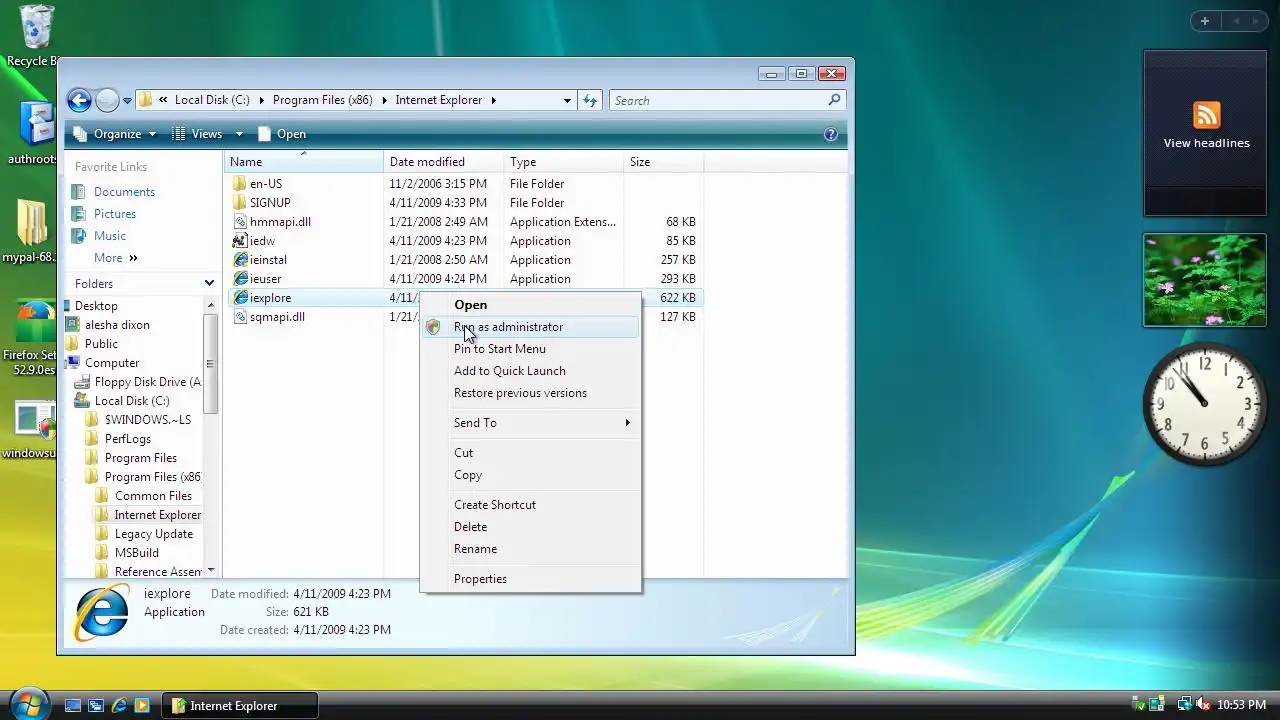Select the en-US folder icon
The width and height of the screenshot is (1280, 720).
tap(239, 184)
